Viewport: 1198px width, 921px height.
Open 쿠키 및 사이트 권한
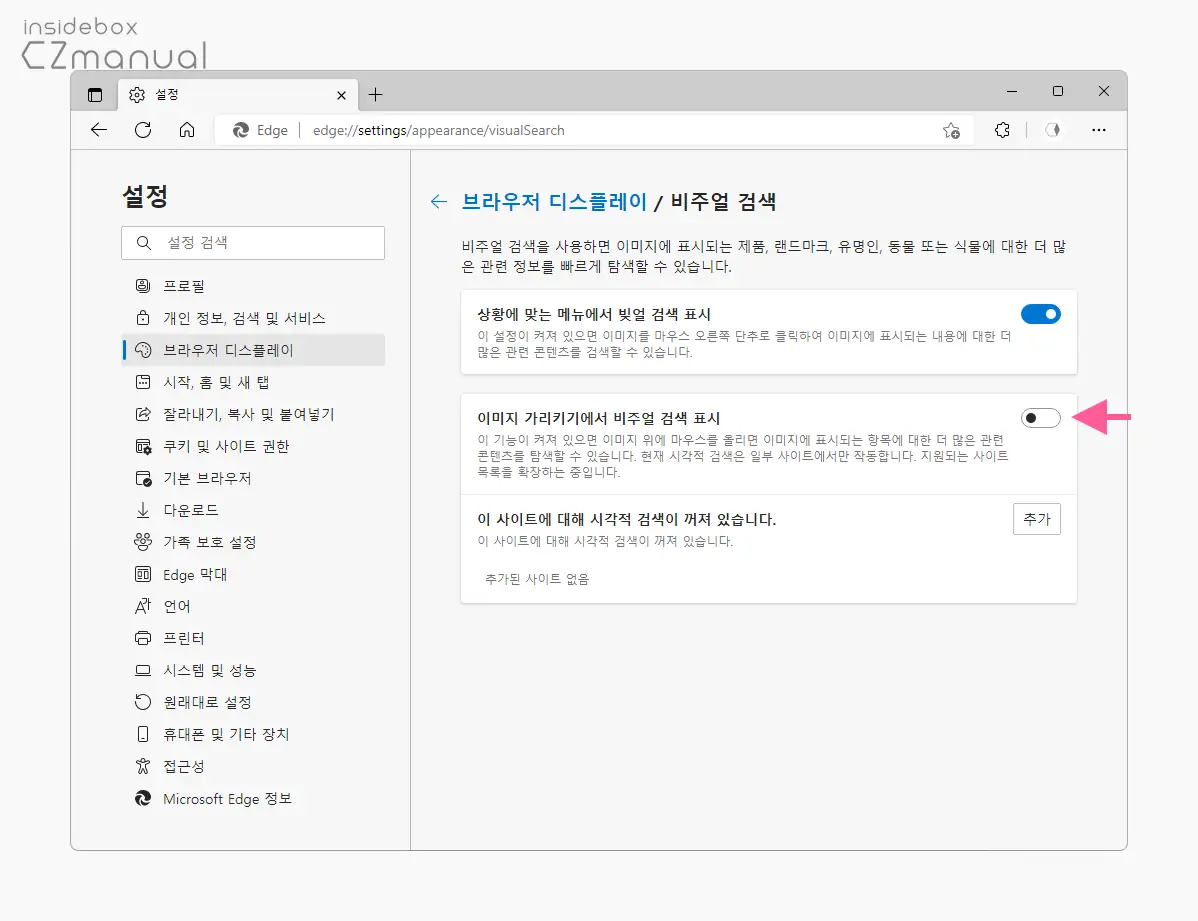coord(253,446)
